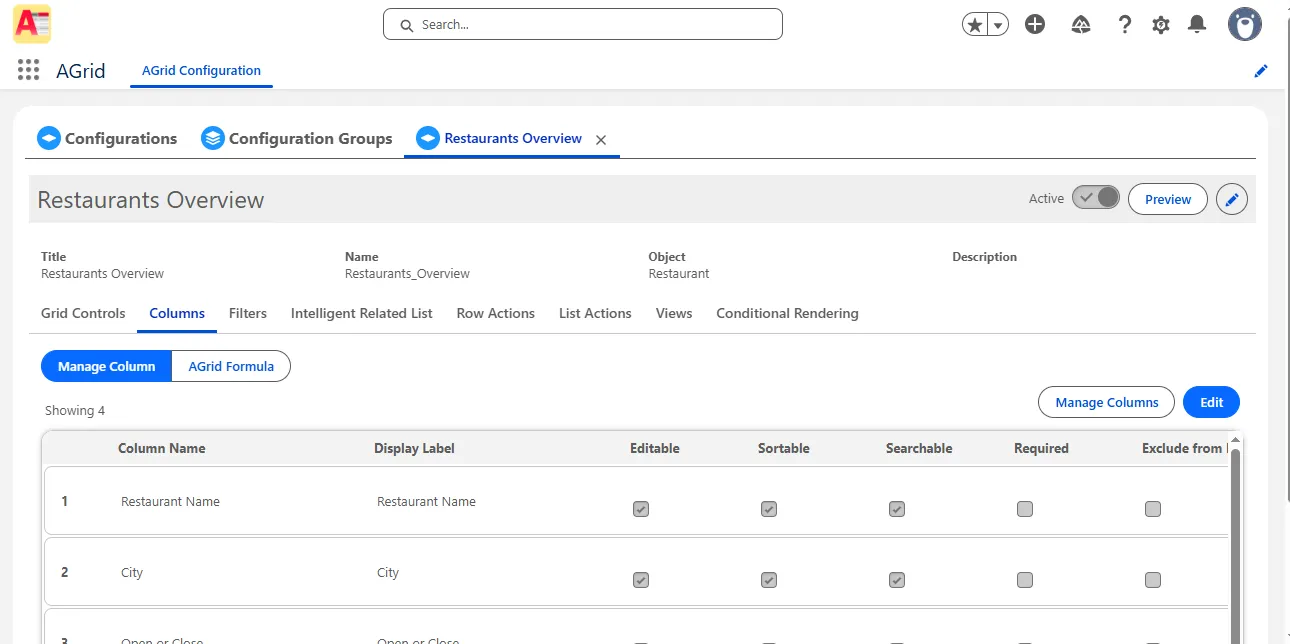The image size is (1290, 644).
Task: Open the Setup gear icon
Action: tap(1160, 25)
